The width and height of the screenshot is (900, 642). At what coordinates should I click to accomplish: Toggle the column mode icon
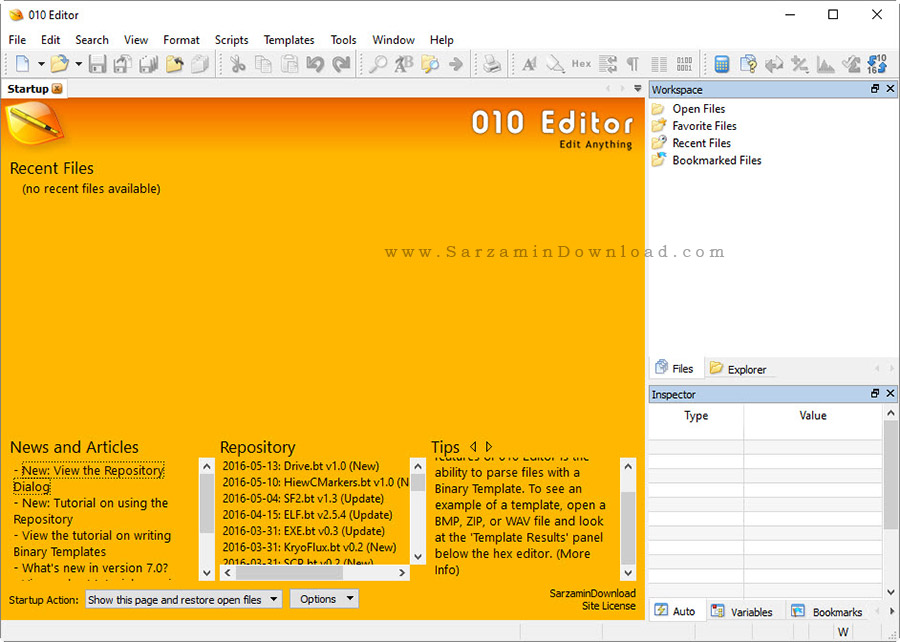[659, 64]
